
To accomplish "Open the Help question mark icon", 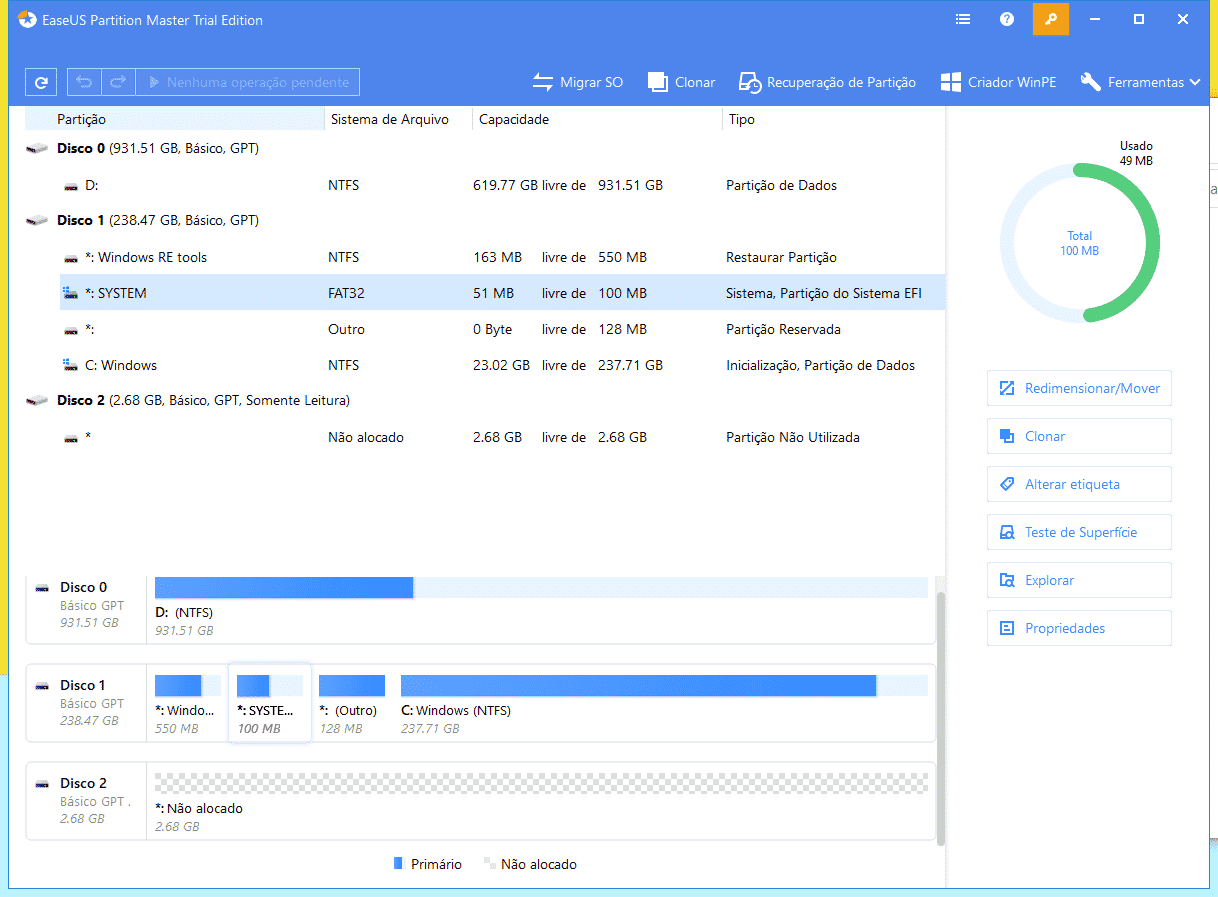I will pos(1006,19).
